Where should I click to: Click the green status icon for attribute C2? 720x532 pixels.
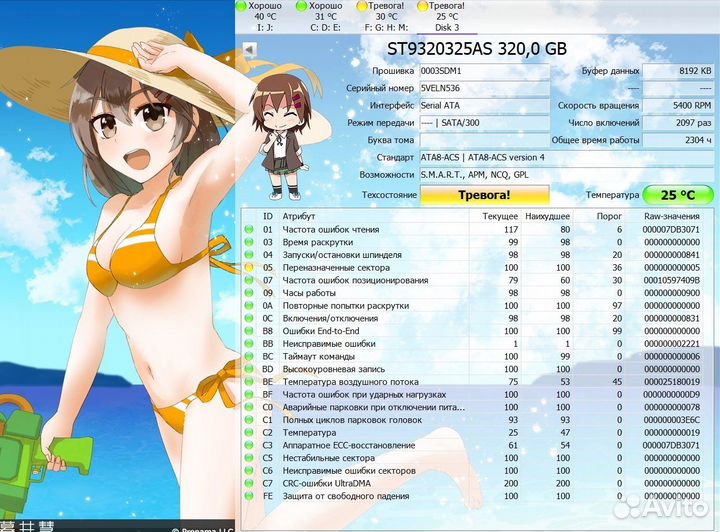(249, 432)
